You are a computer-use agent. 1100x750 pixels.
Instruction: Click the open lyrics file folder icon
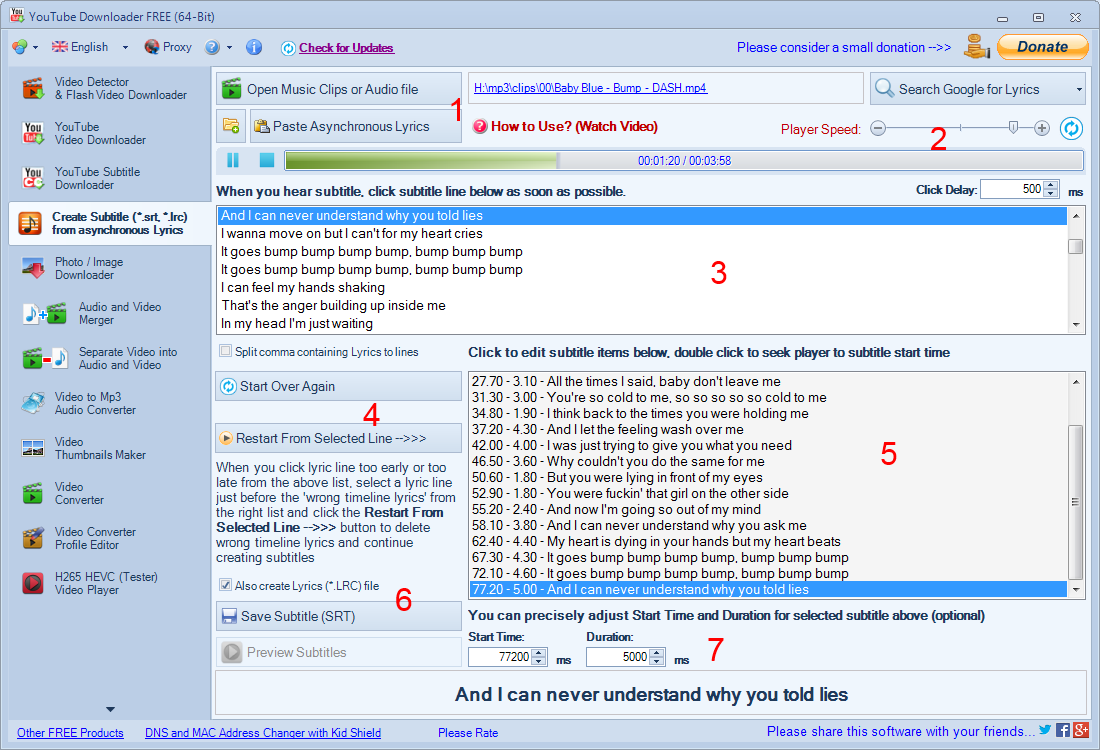click(231, 126)
